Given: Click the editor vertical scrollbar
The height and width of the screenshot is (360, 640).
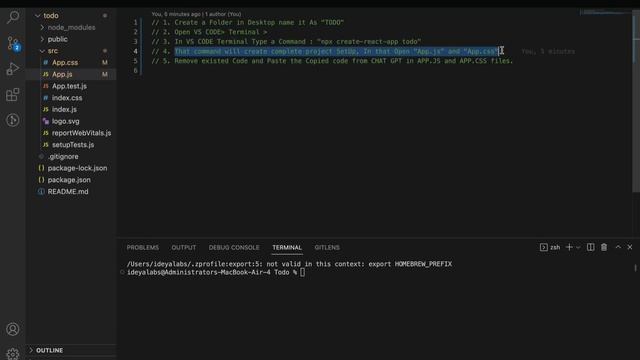Looking at the screenshot, I should 636,102.
